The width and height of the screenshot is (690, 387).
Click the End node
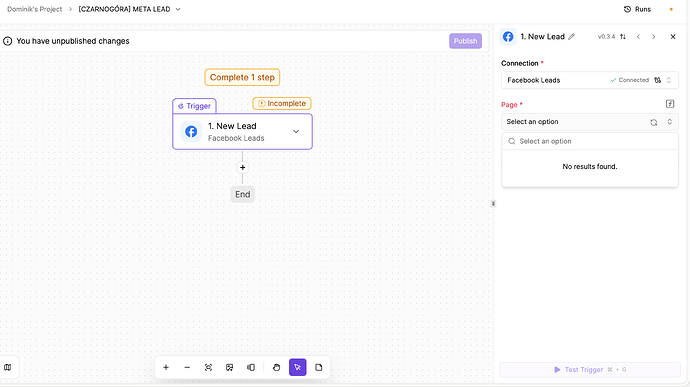242,194
